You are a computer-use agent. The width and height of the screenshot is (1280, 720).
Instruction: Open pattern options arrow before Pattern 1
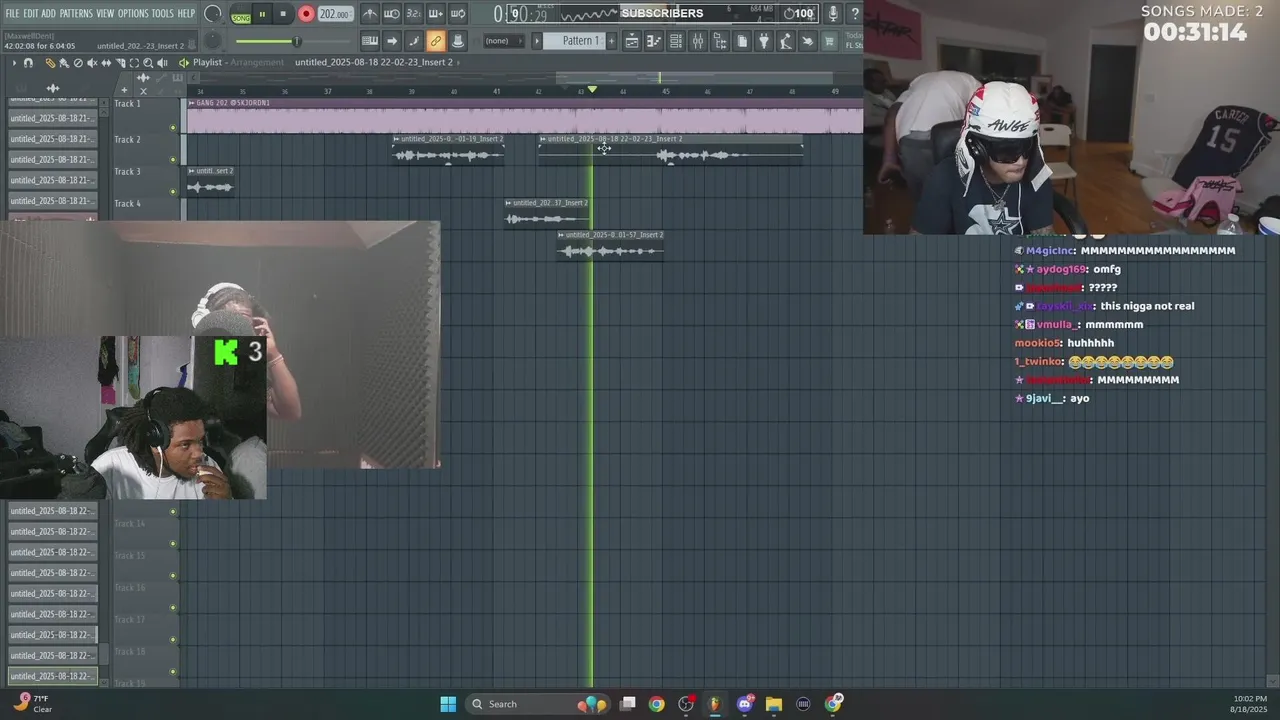[x=536, y=41]
